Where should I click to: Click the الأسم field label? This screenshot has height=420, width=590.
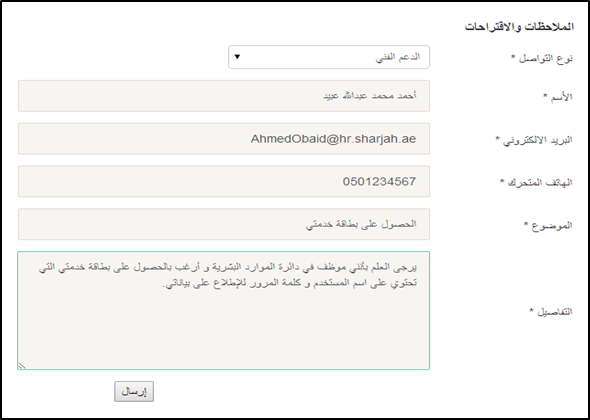click(562, 97)
